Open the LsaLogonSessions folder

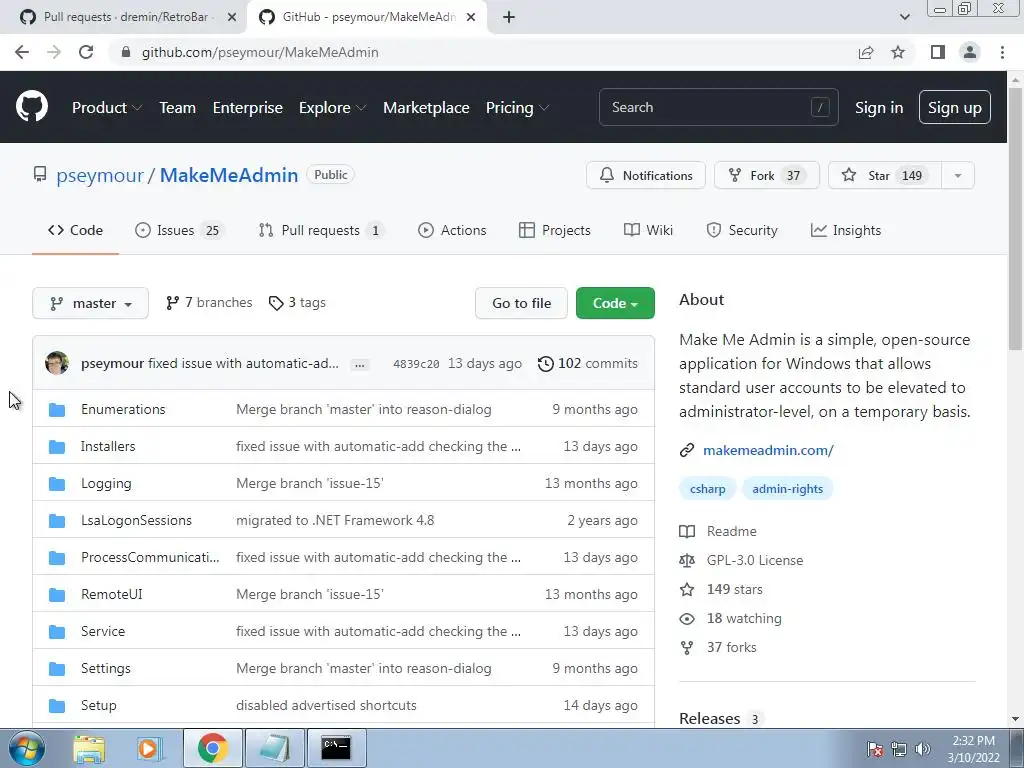(136, 520)
